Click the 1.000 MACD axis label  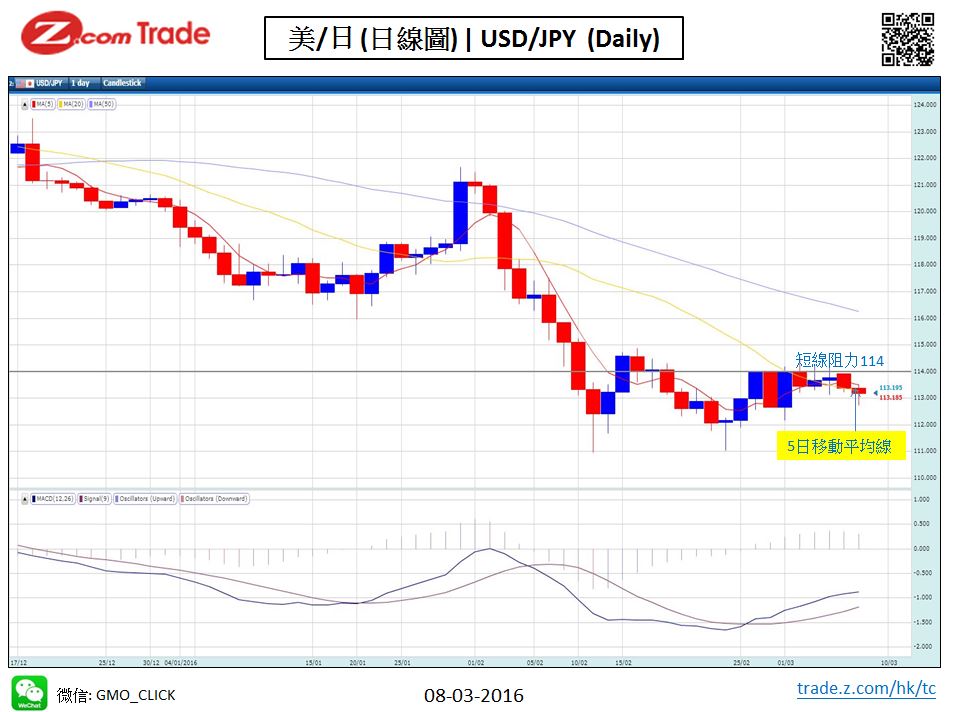click(x=923, y=499)
